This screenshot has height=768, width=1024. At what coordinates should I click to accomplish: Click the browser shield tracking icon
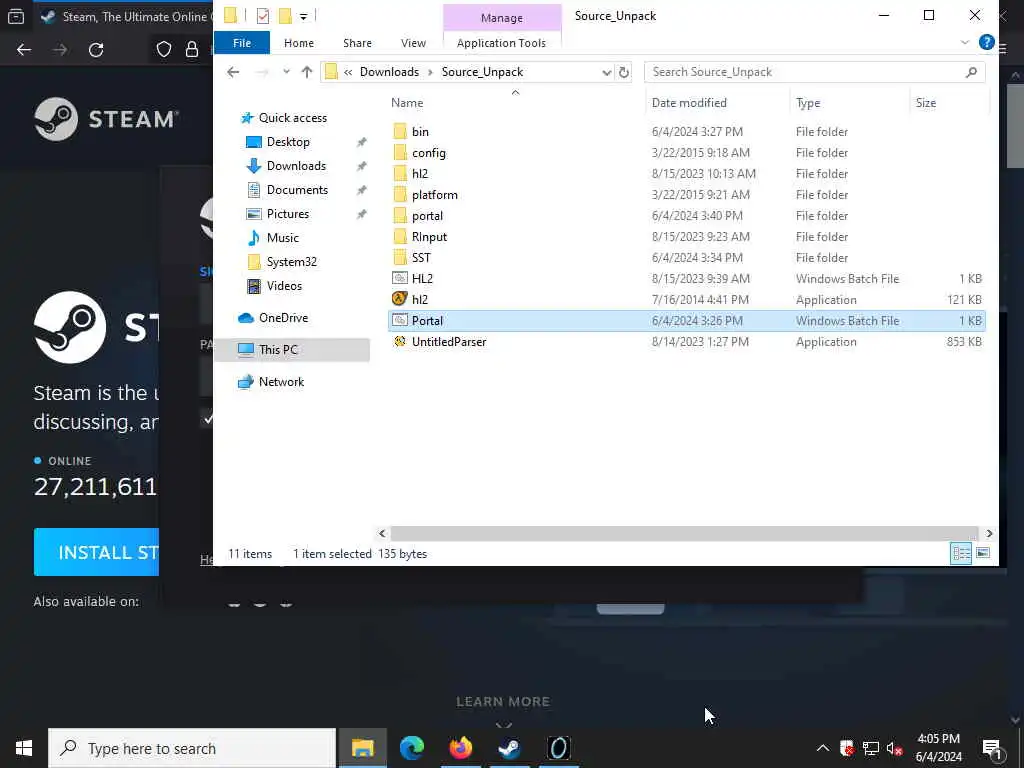pos(164,50)
